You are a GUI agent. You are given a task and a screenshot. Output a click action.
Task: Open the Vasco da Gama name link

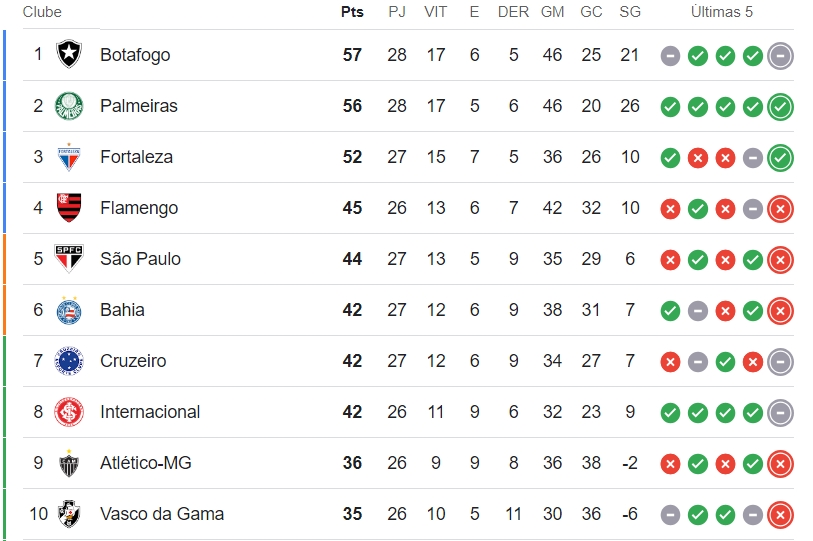[162, 514]
